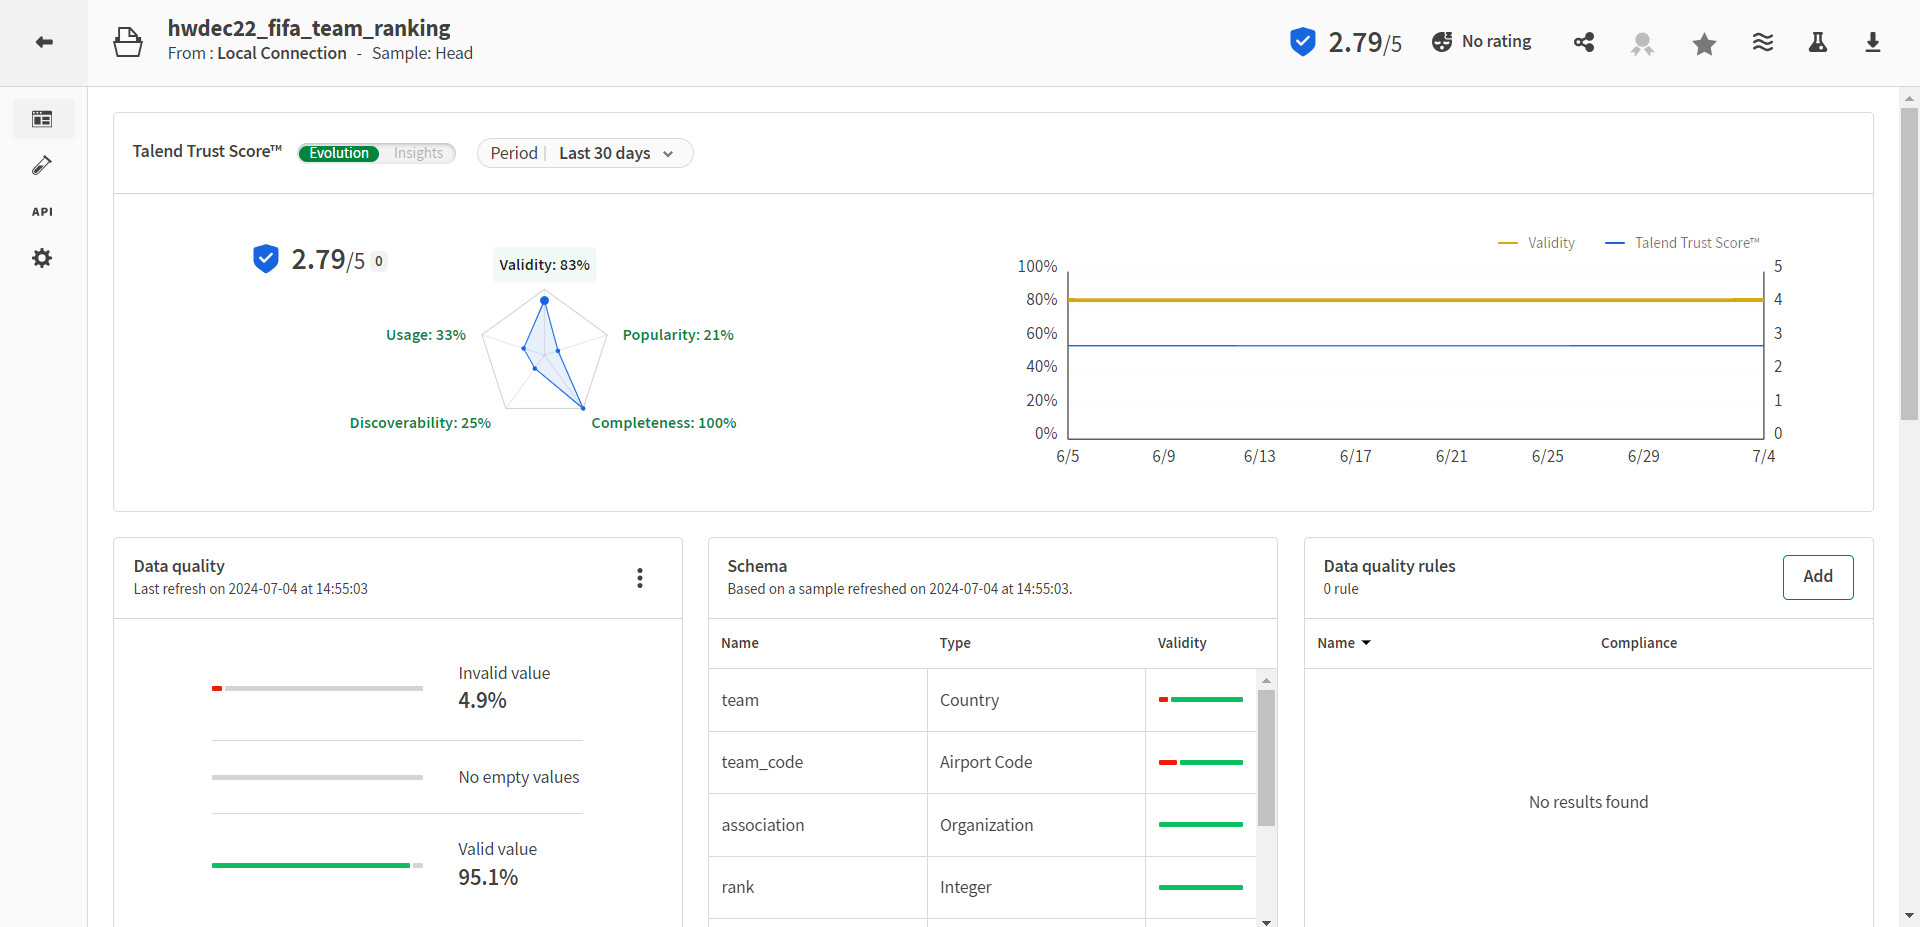The width and height of the screenshot is (1920, 927).
Task: Open the share dataset icon
Action: [x=1584, y=42]
